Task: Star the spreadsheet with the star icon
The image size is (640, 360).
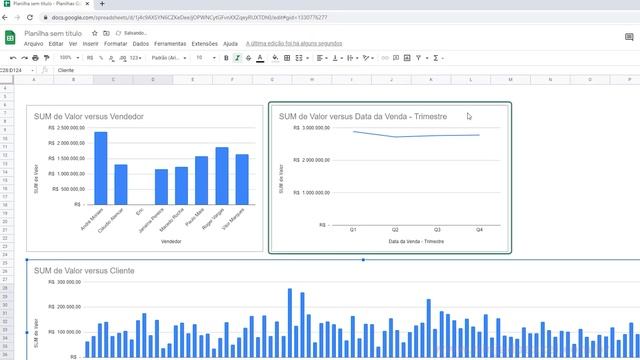Action: coord(95,33)
